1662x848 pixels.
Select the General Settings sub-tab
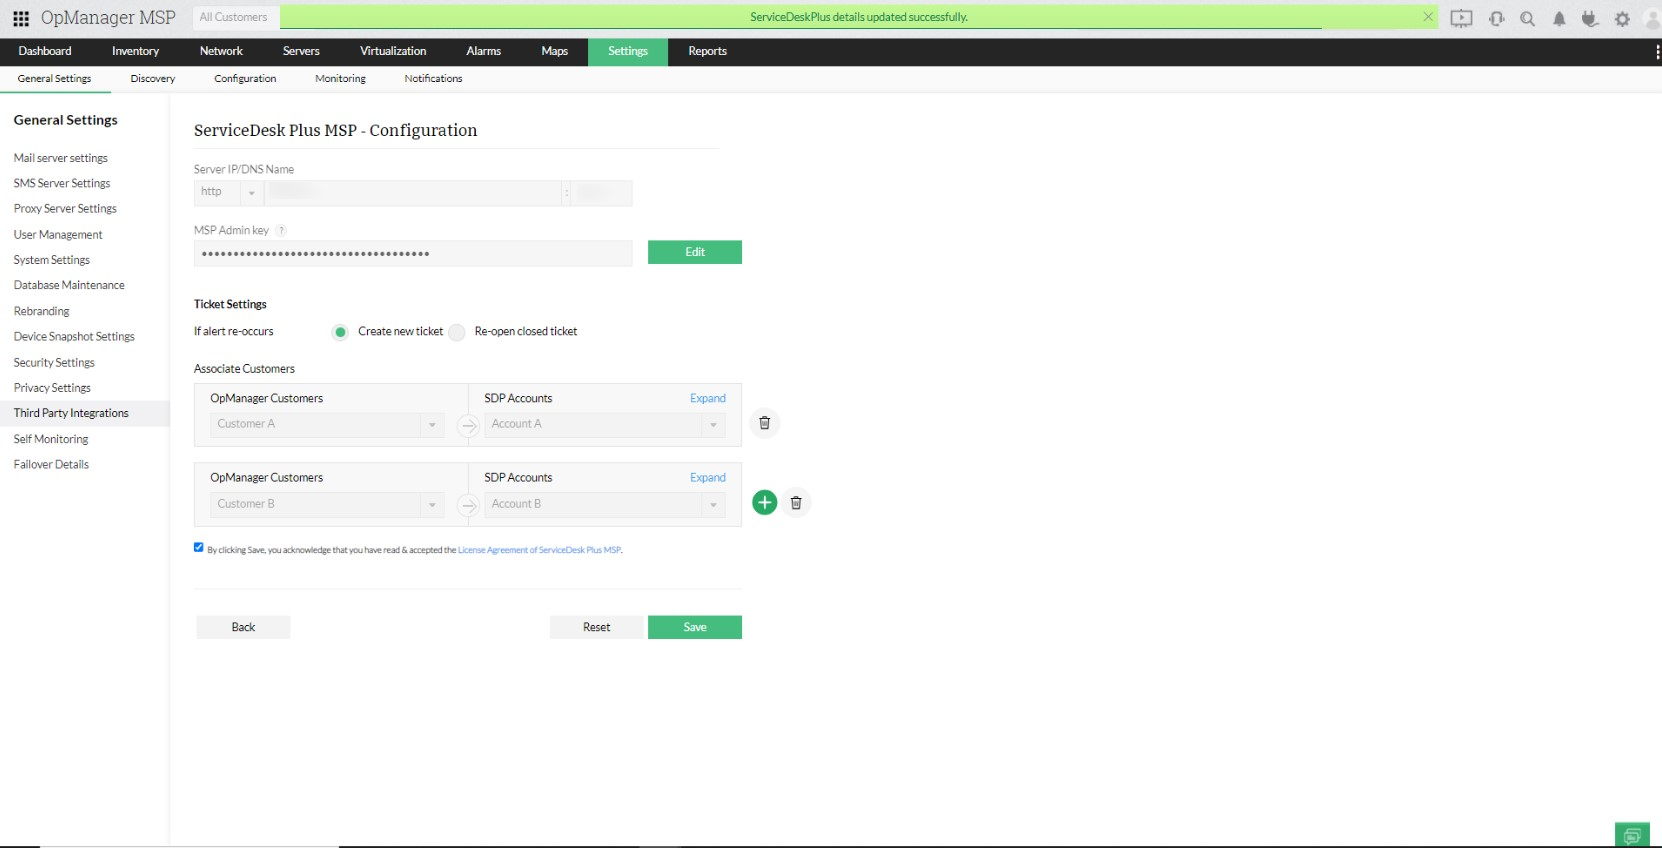(54, 79)
